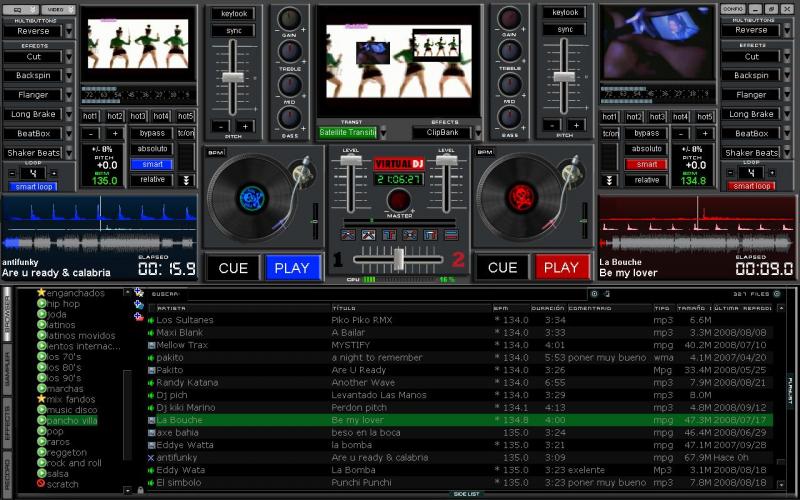800x500 pixels.
Task: Enable relative mode on deck 2
Action: coord(646,180)
